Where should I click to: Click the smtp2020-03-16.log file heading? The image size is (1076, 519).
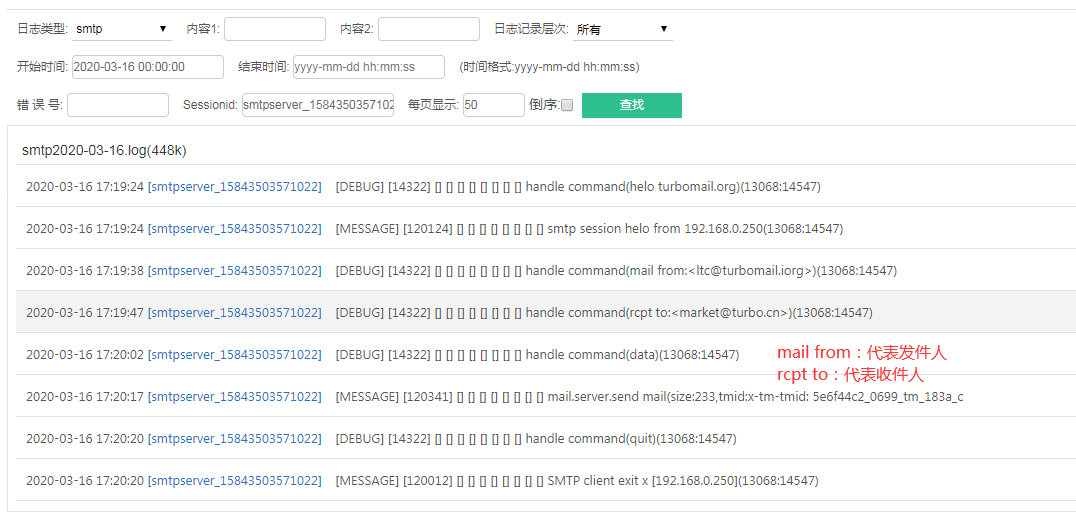tap(104, 151)
